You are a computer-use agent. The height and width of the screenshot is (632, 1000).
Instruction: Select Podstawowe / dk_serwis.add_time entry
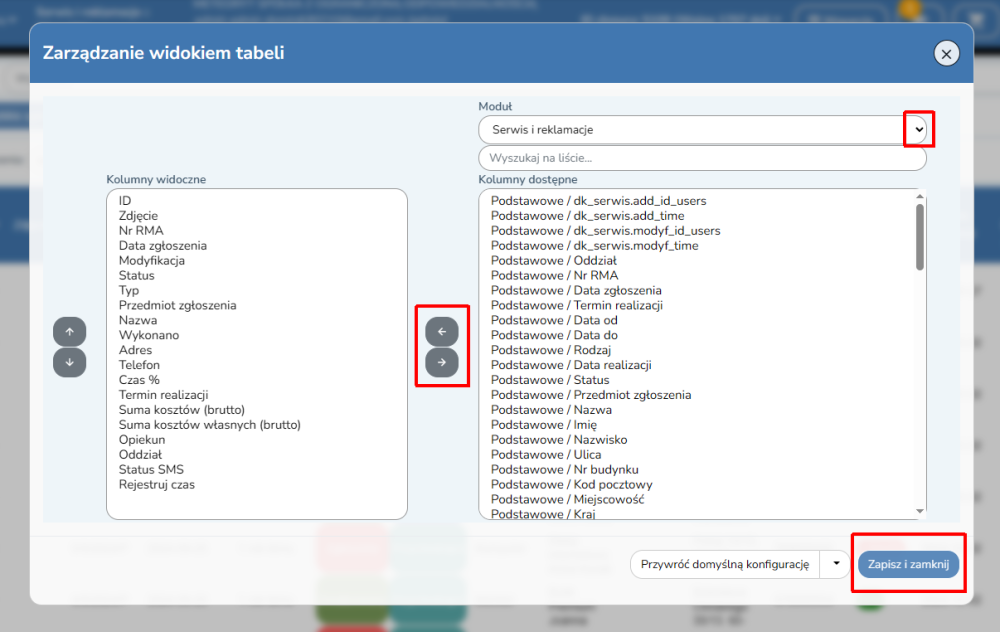[587, 216]
